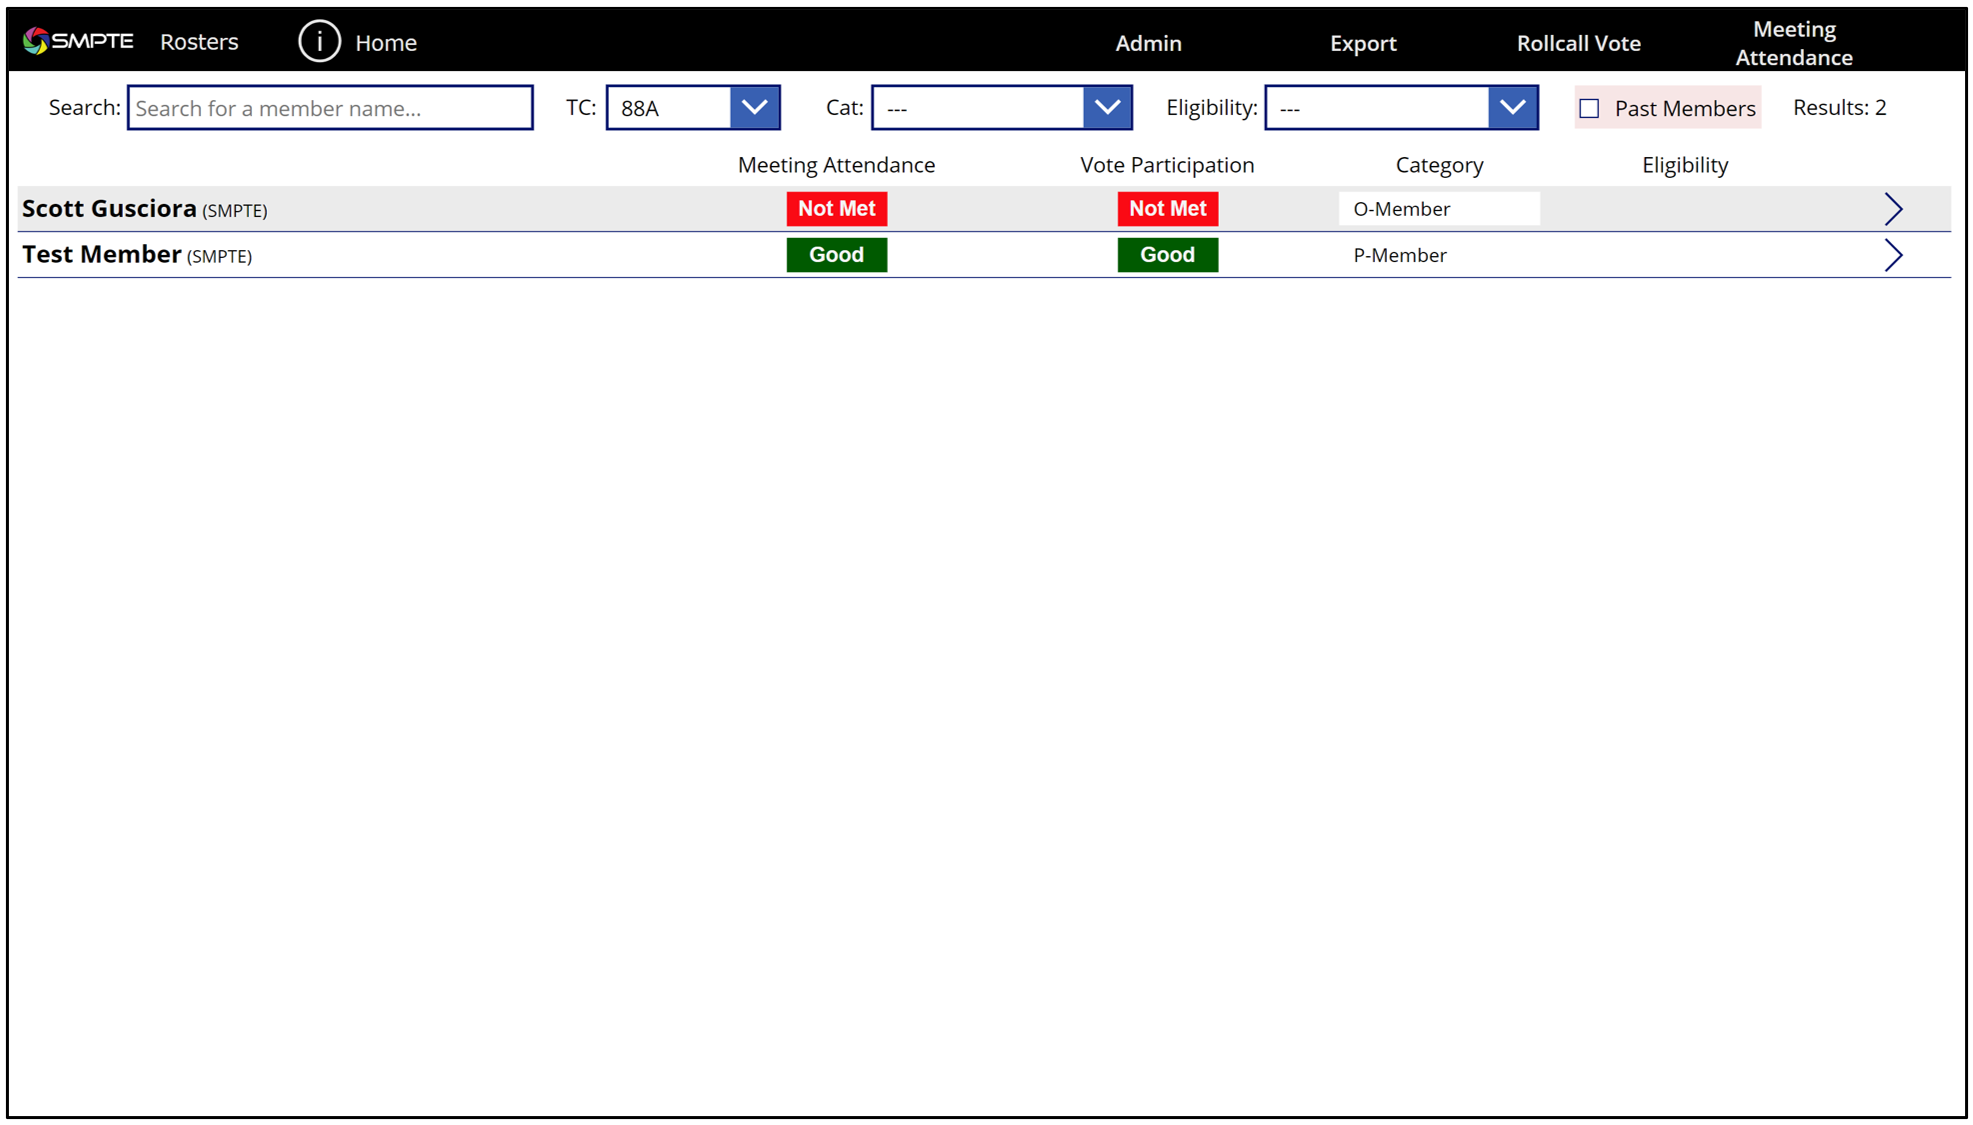Click Scott Gusciora's Vote Participation Not Met badge
This screenshot has width=1973, height=1125.
click(1167, 209)
